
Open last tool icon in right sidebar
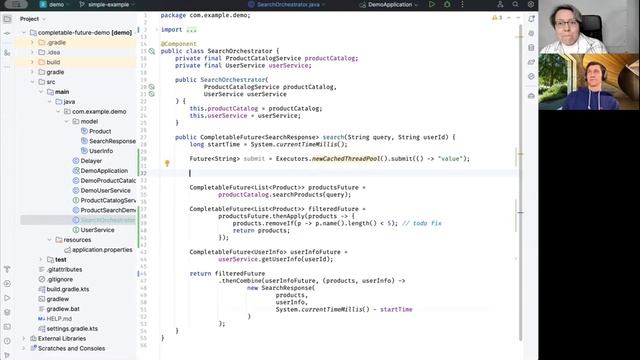pos(531,96)
